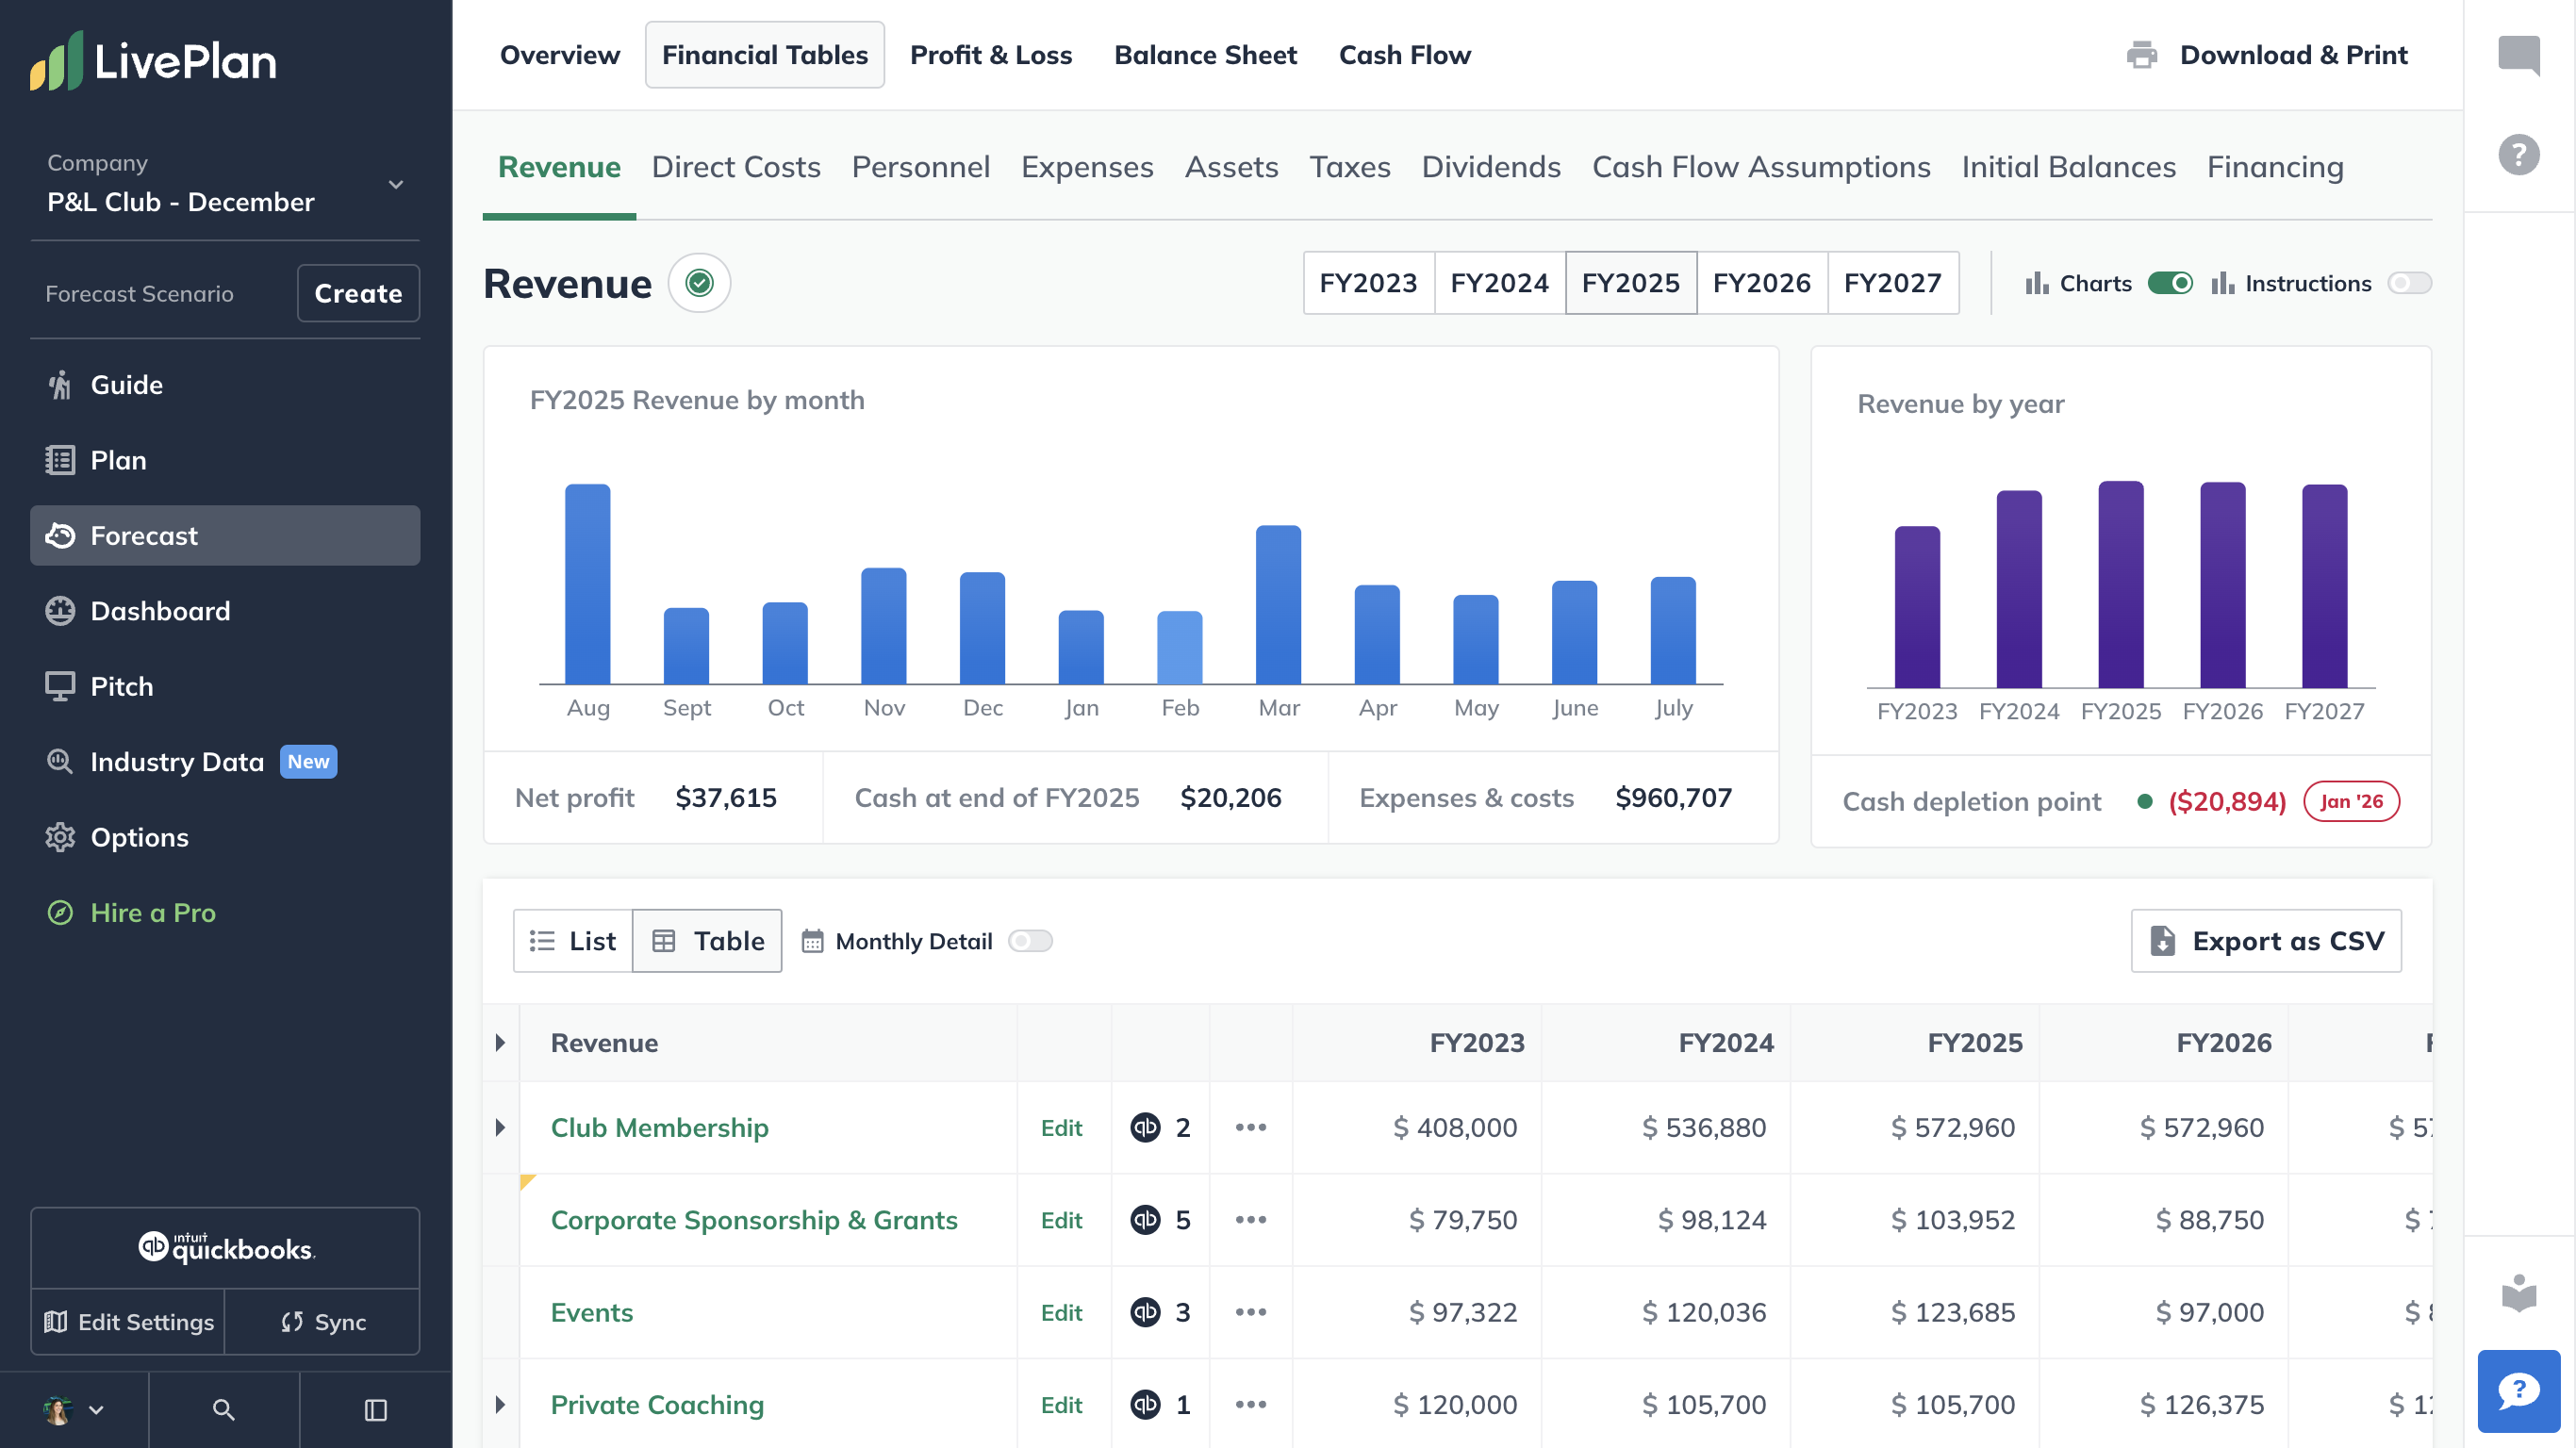Click the QuickBooks icon in Events row
Viewport: 2576px width, 1448px height.
(x=1145, y=1312)
